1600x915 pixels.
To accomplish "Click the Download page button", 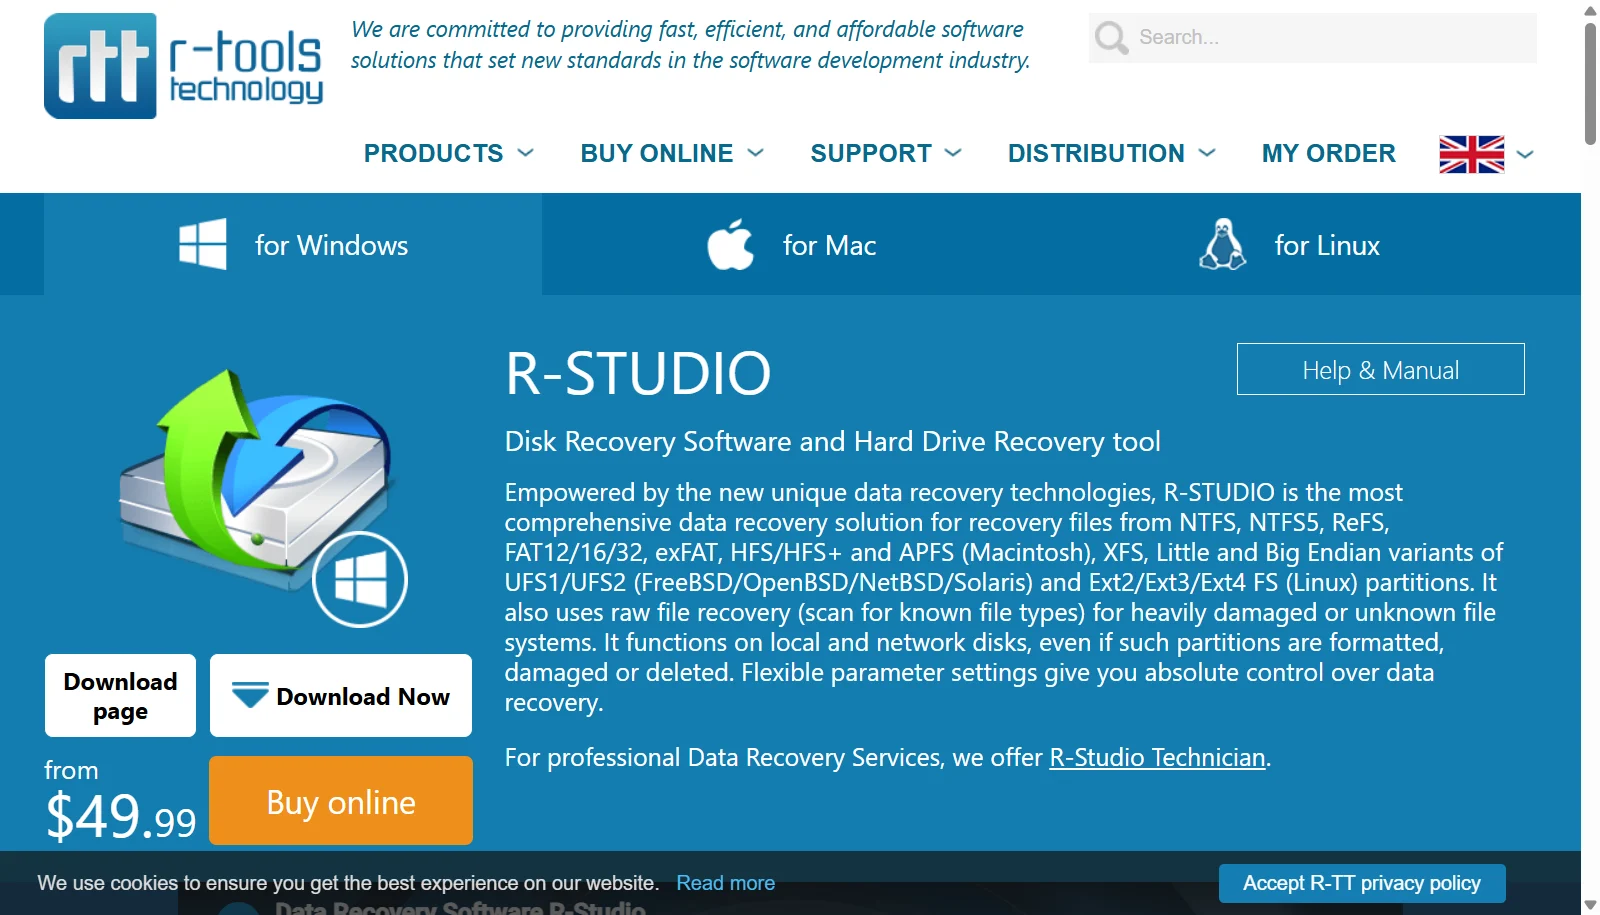I will (120, 696).
